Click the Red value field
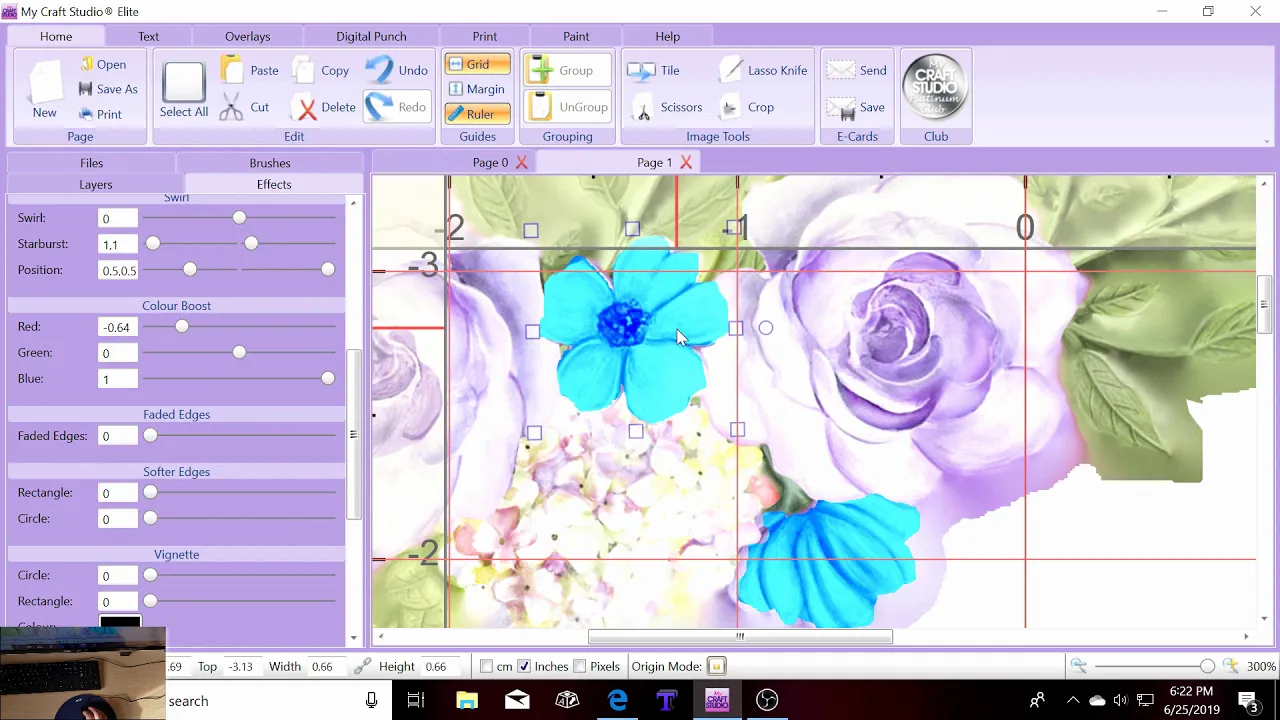 (118, 327)
